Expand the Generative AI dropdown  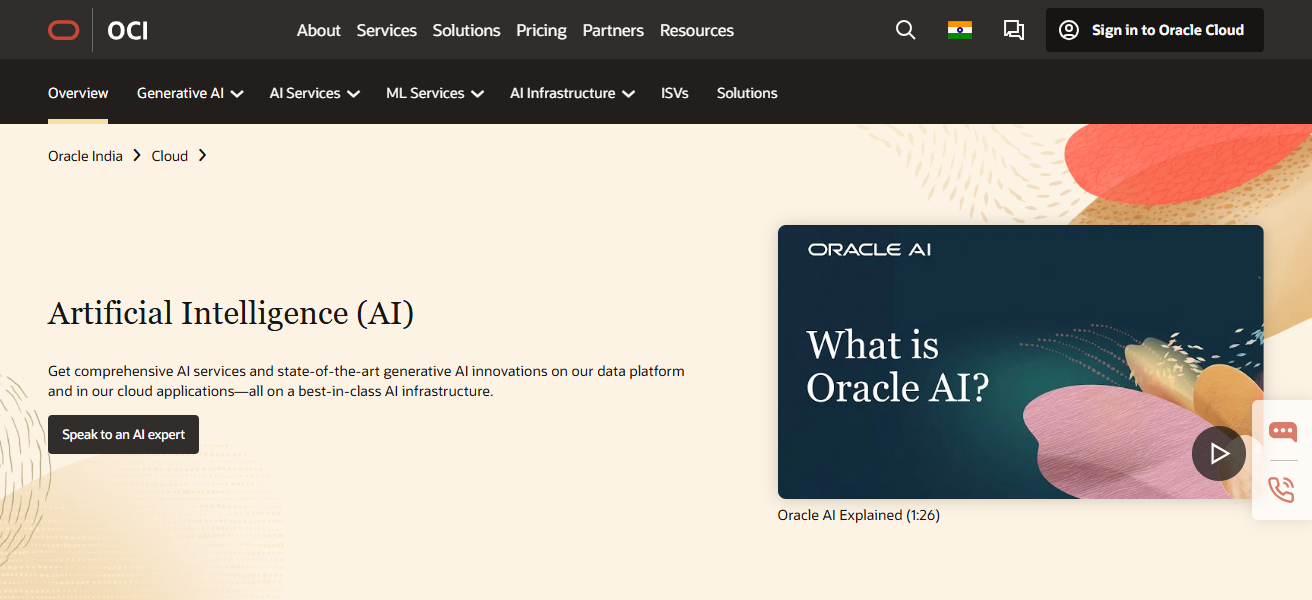(190, 92)
